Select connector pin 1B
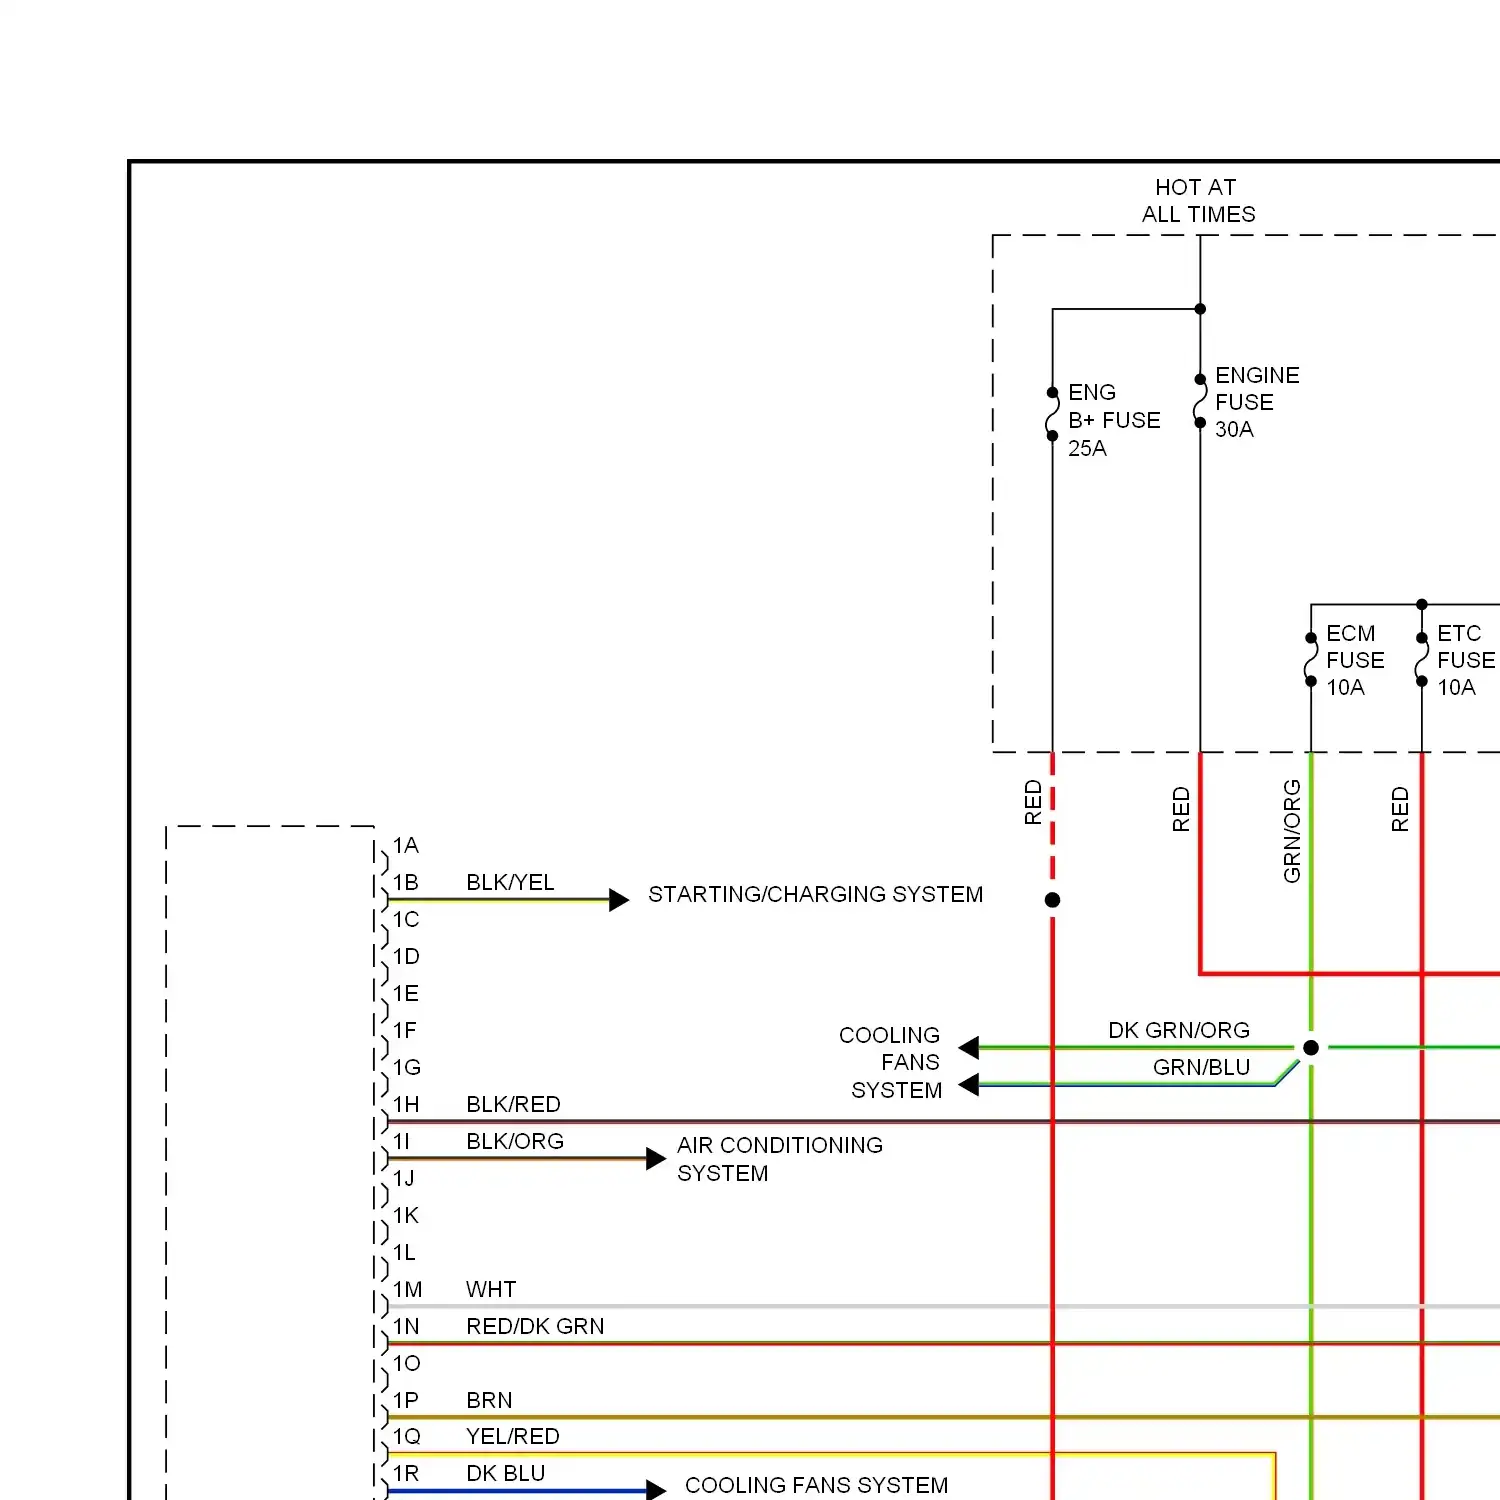This screenshot has width=1500, height=1500. [406, 883]
